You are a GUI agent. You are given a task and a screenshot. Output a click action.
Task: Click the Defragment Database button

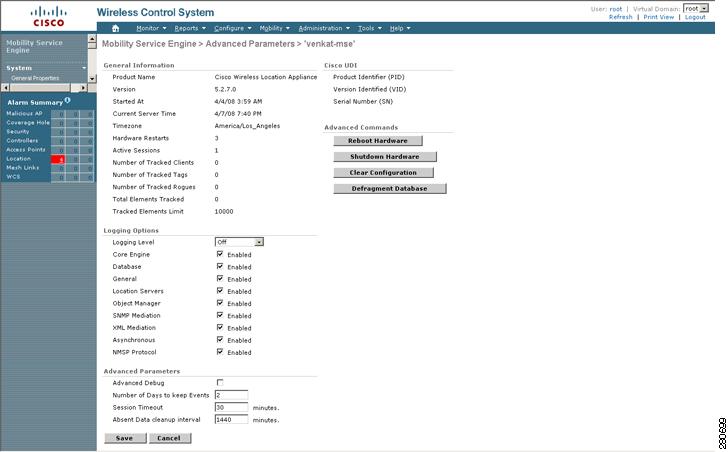pos(390,188)
